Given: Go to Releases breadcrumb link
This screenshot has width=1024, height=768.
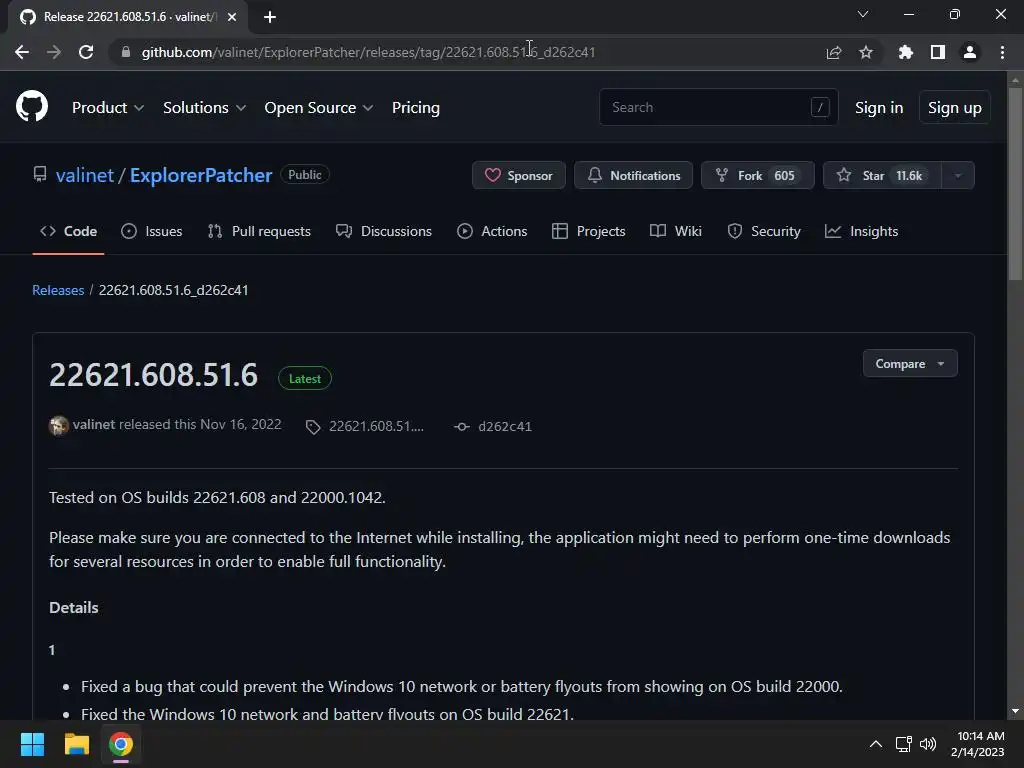Looking at the screenshot, I should click(x=58, y=290).
